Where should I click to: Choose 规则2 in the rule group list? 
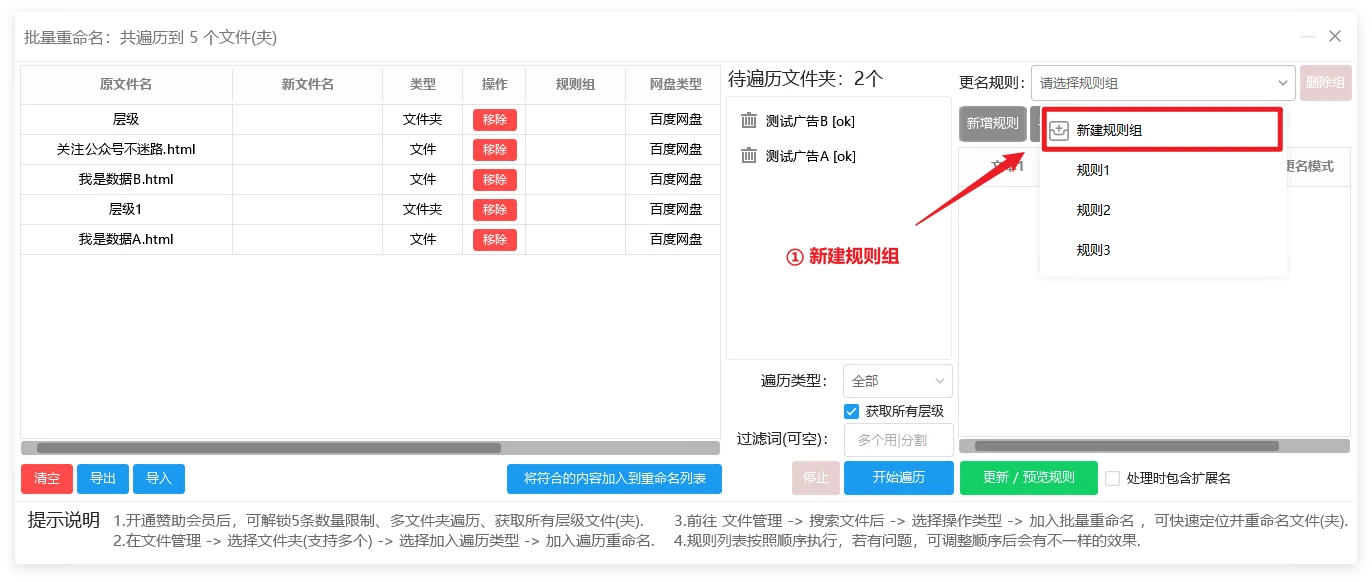[1093, 211]
